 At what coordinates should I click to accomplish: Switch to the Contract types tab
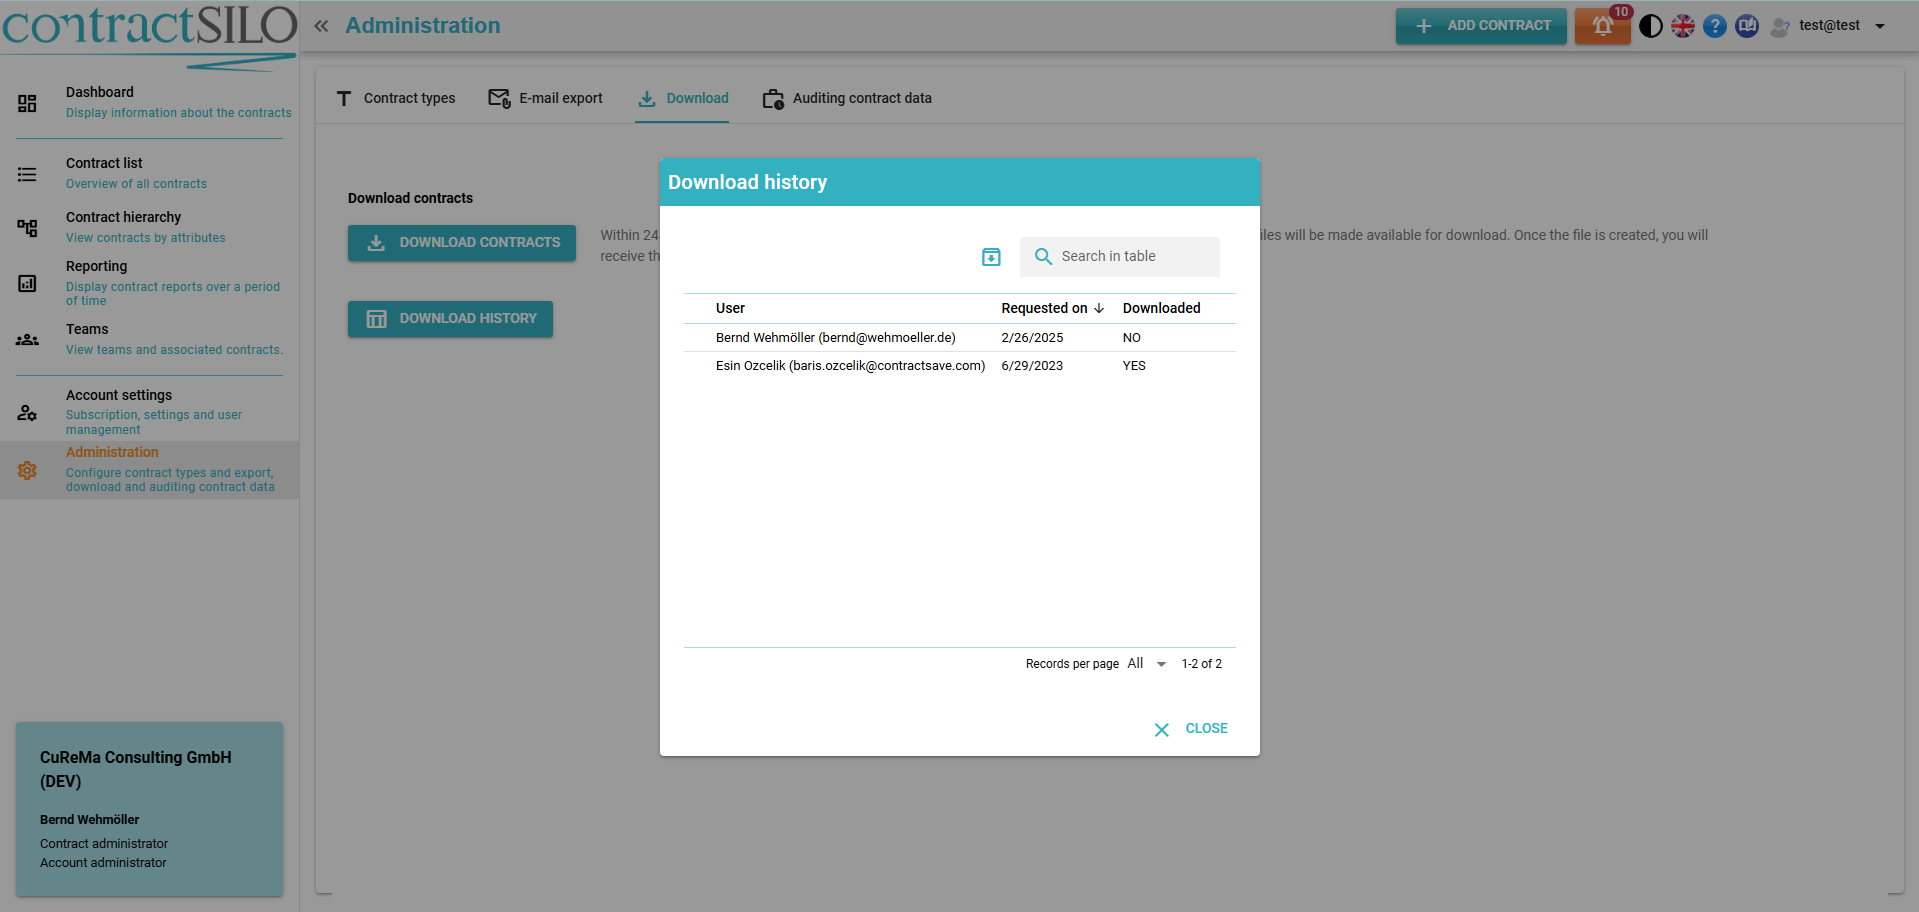pyautogui.click(x=396, y=98)
